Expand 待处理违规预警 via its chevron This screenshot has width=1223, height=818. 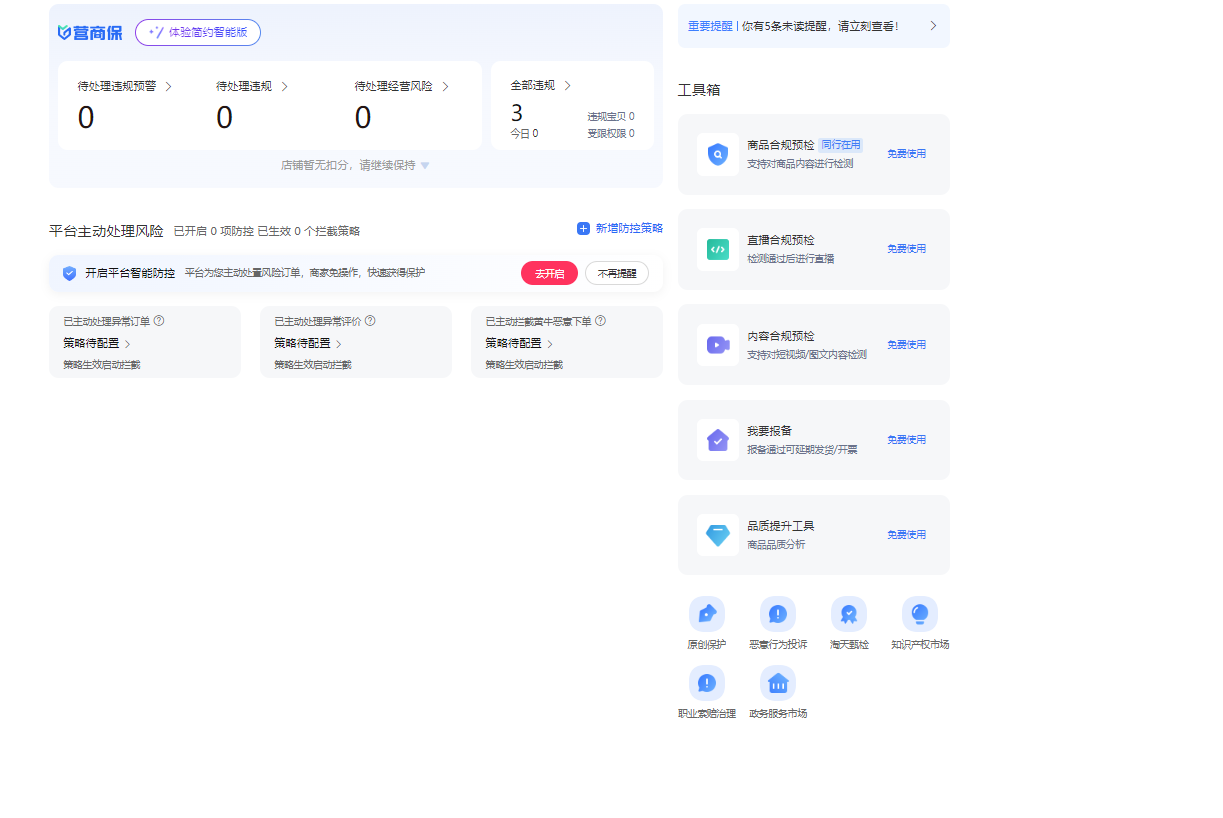(x=168, y=87)
